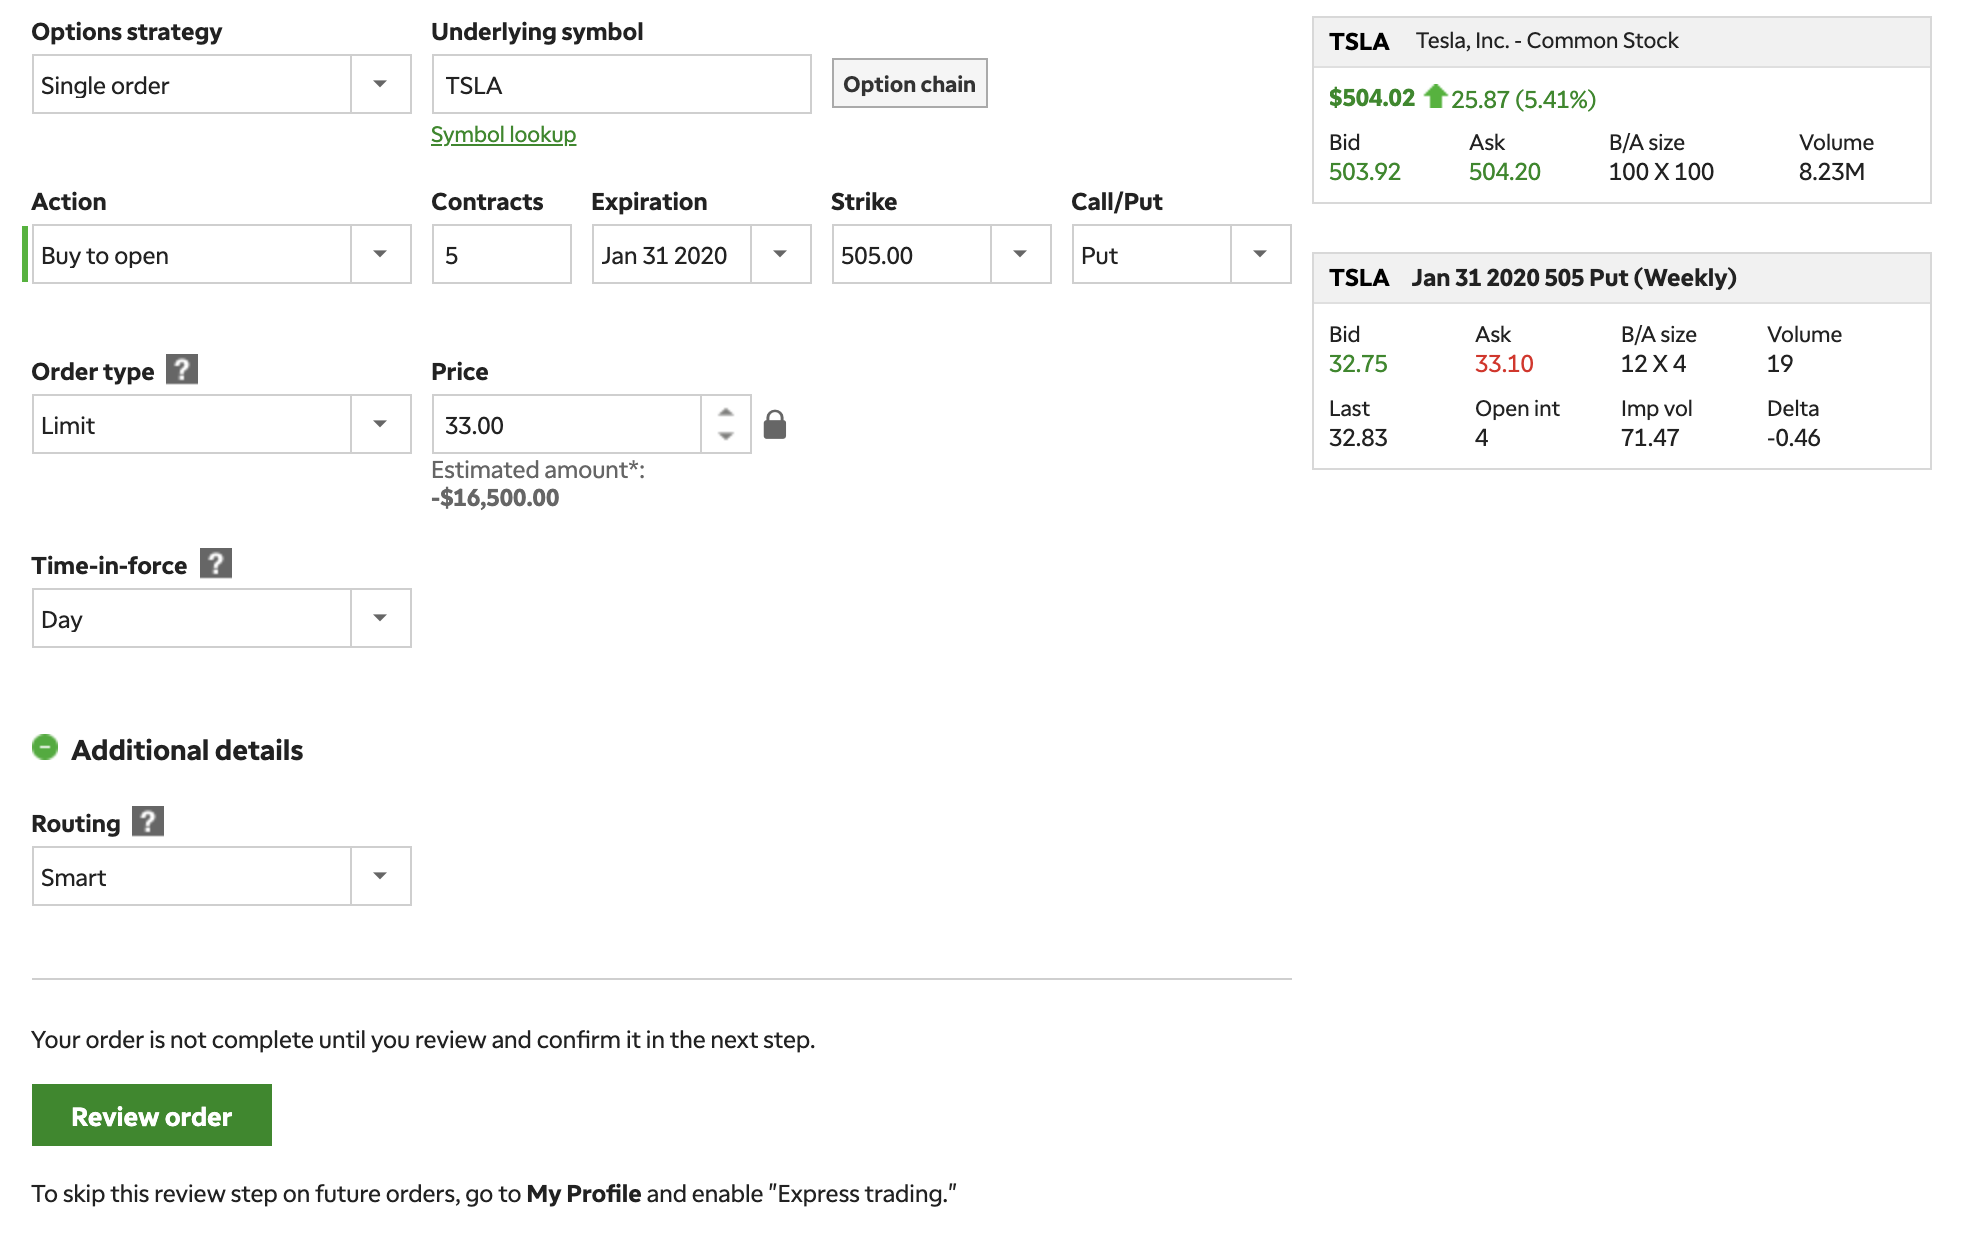
Task: Click the Imp vol value 71.47
Action: point(1650,438)
